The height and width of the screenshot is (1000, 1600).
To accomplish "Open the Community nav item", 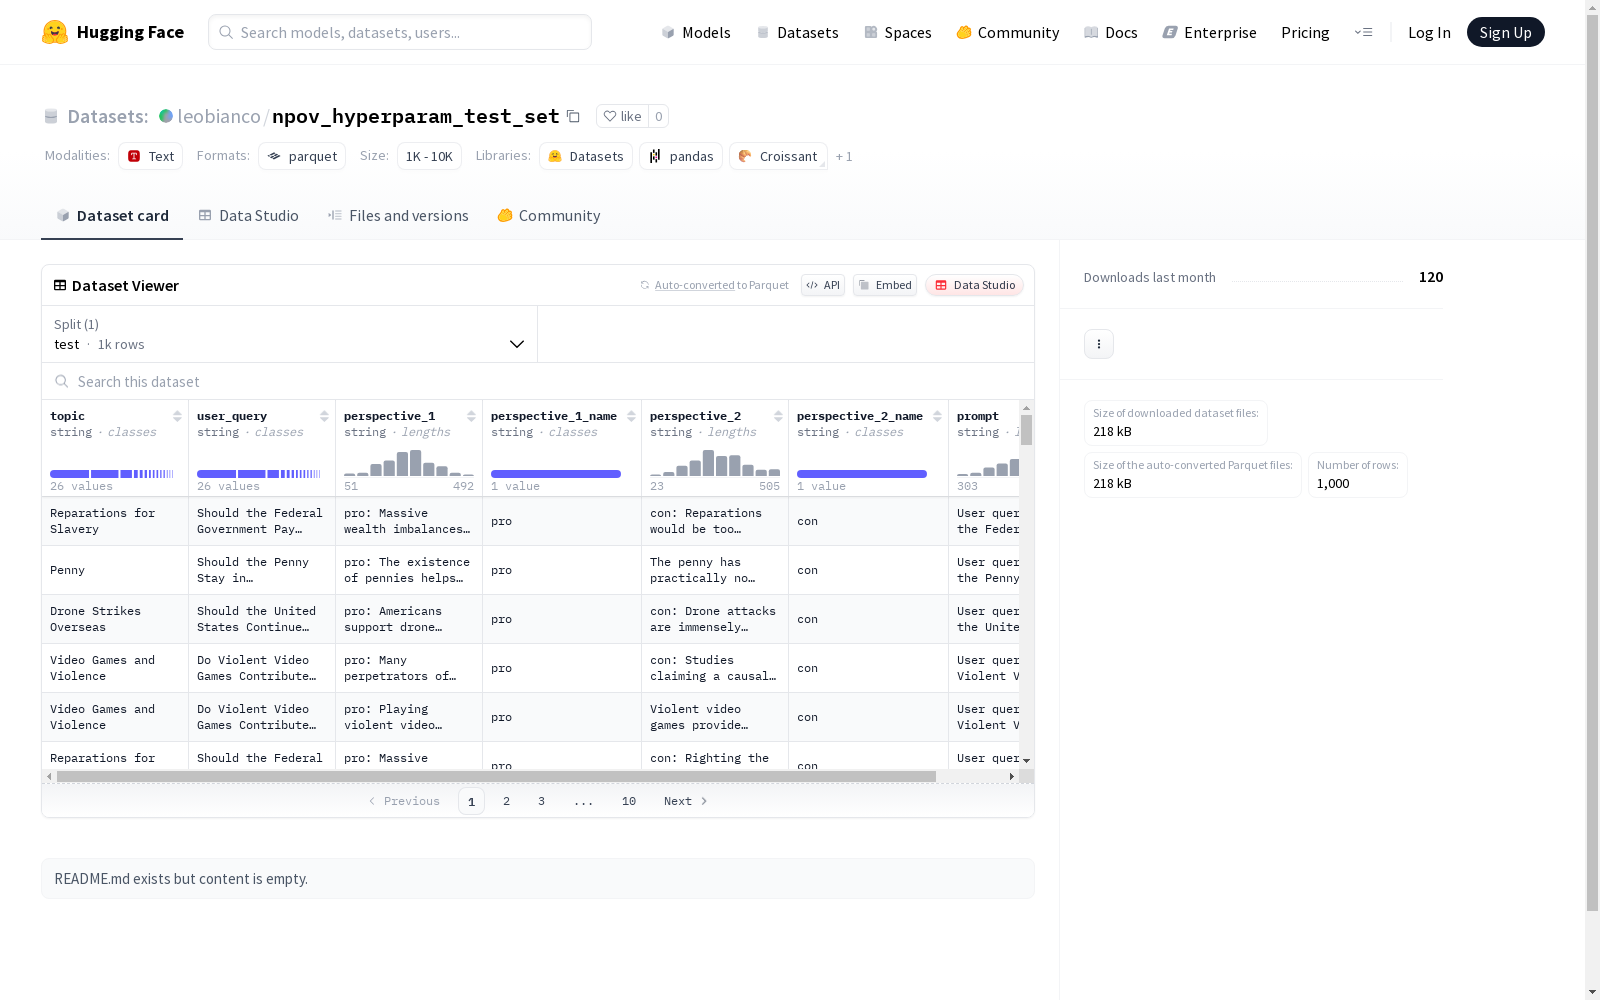I will (x=1008, y=32).
